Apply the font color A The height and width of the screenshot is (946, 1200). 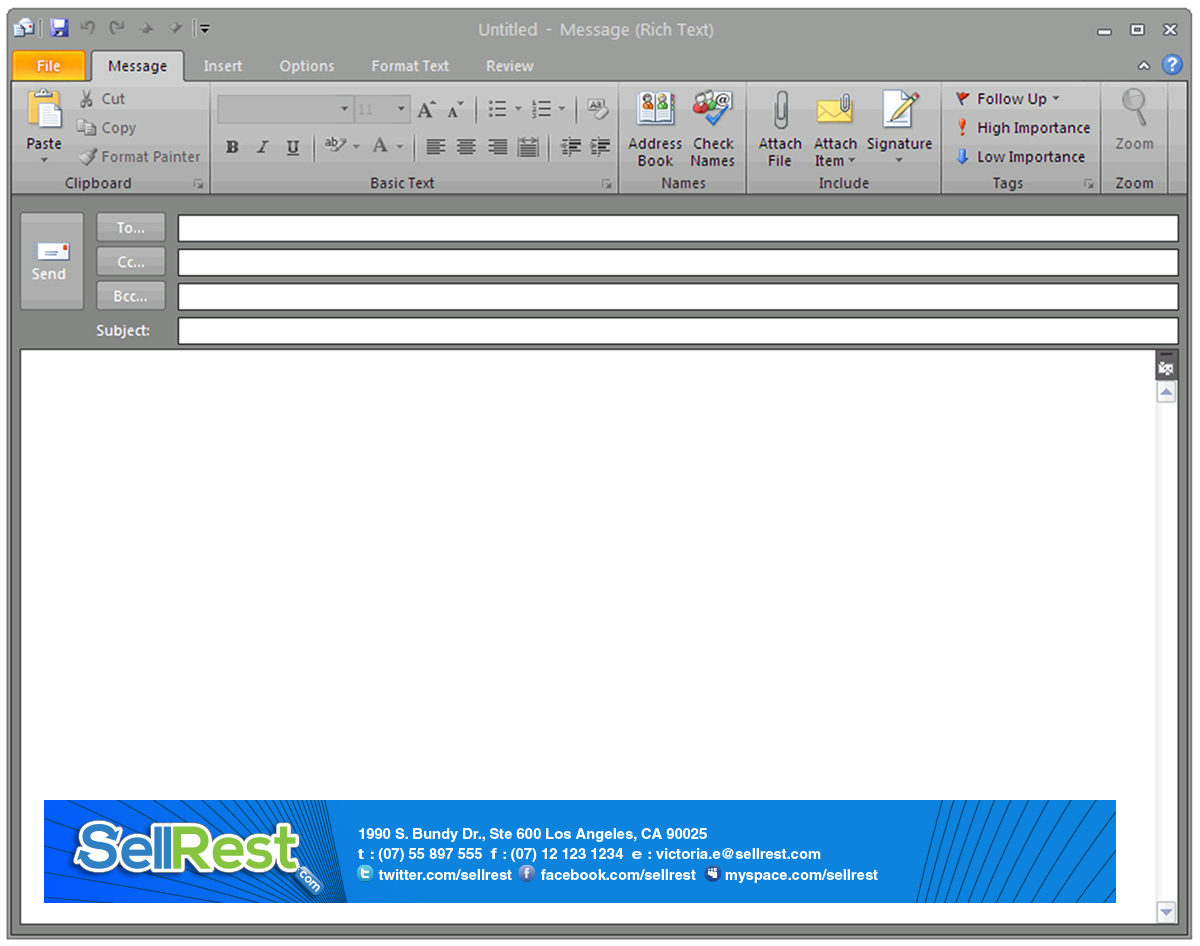380,147
